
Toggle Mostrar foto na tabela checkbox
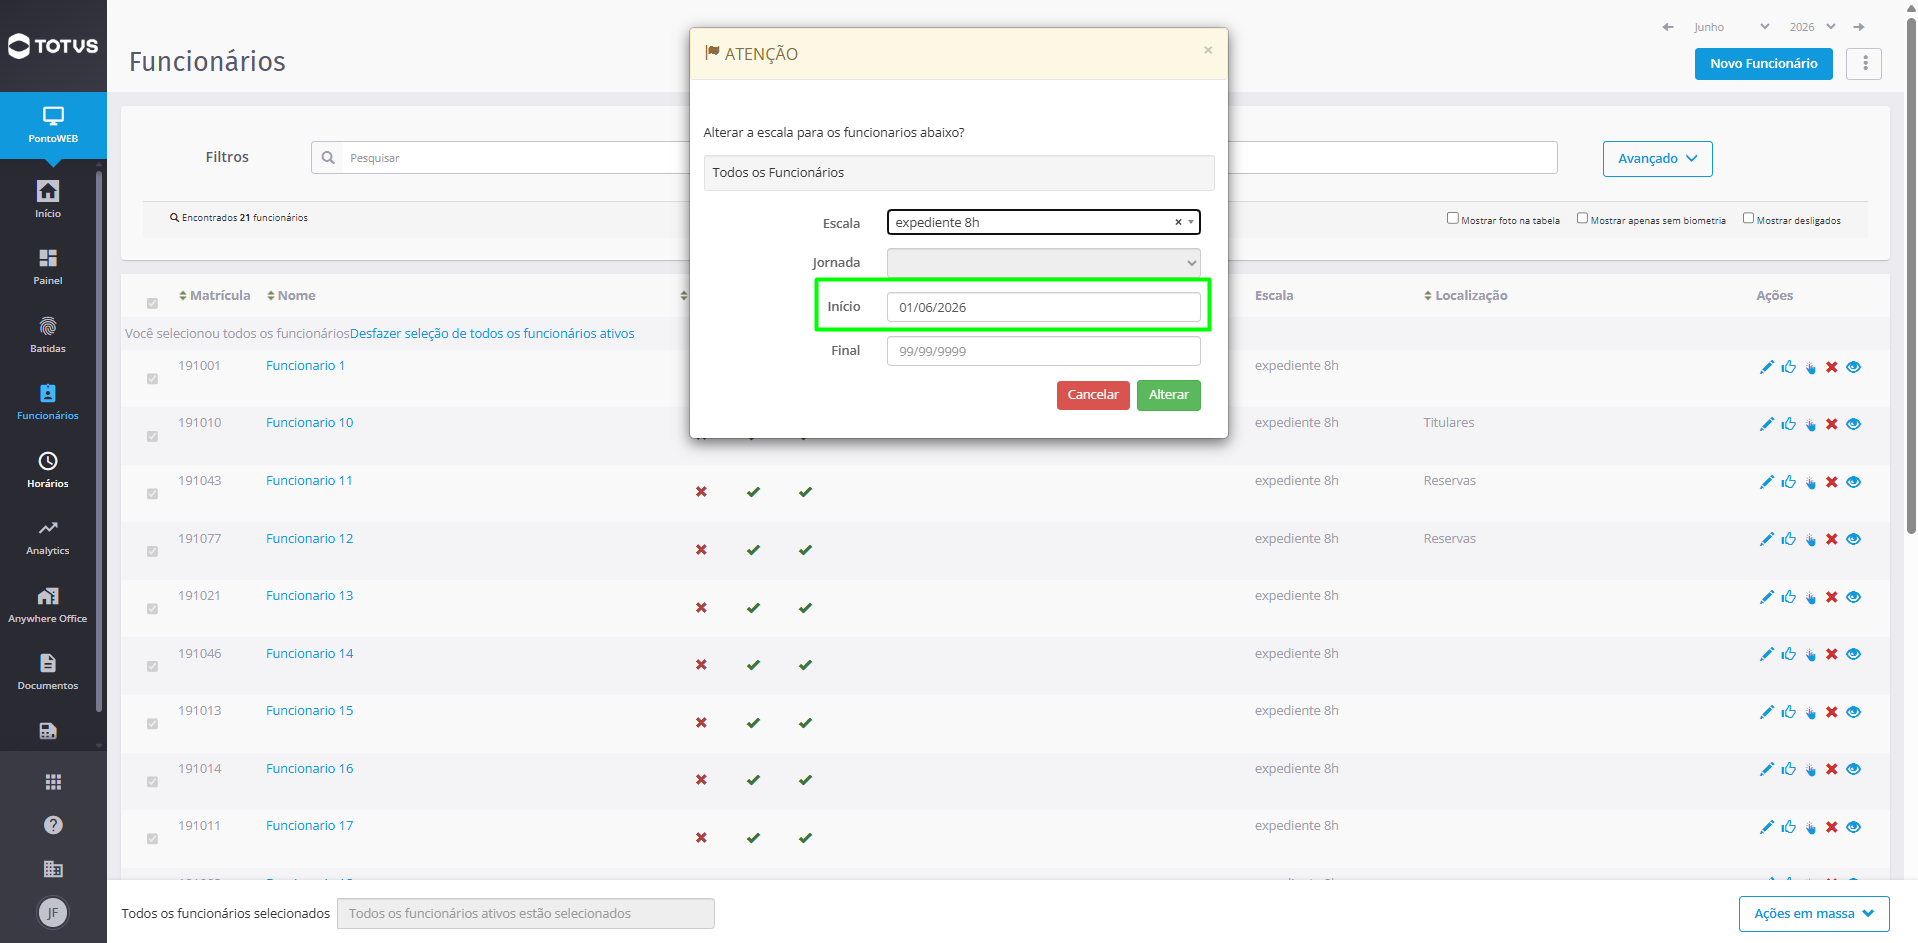1452,218
